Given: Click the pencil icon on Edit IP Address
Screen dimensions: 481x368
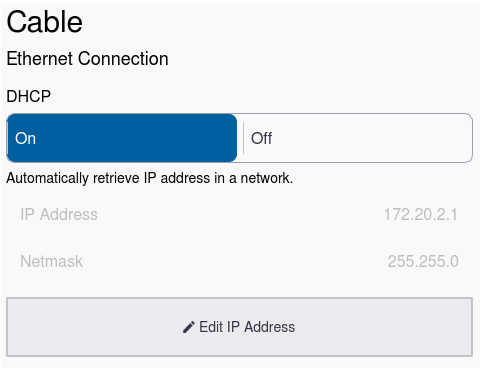Looking at the screenshot, I should tap(188, 327).
